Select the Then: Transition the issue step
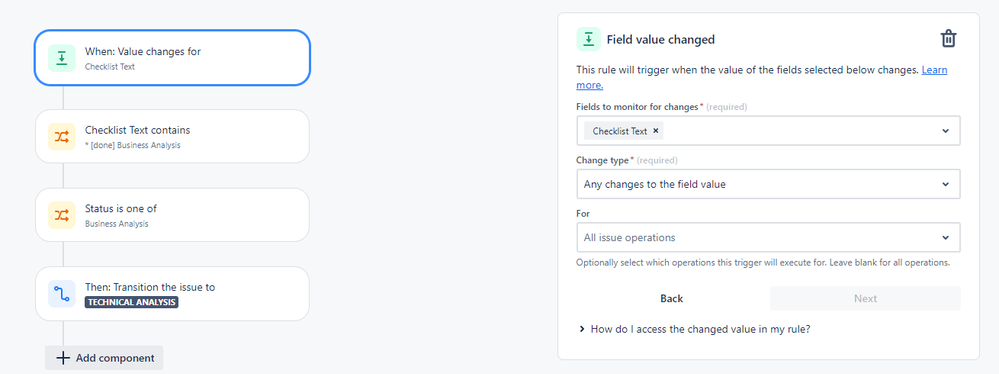The image size is (999, 374). pyautogui.click(x=172, y=294)
